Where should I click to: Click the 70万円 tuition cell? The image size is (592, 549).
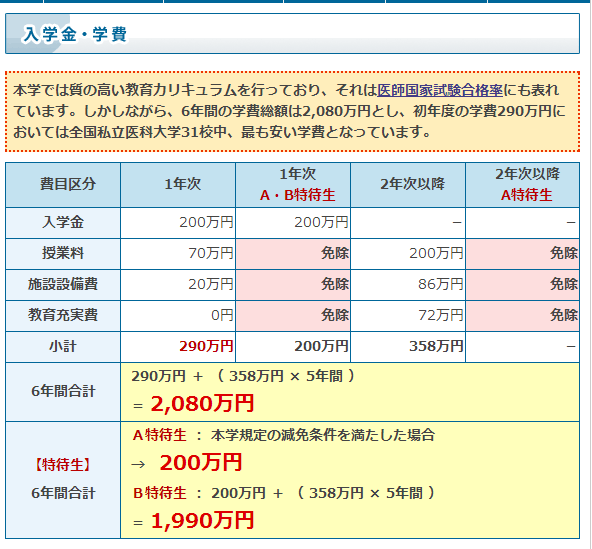(178, 253)
